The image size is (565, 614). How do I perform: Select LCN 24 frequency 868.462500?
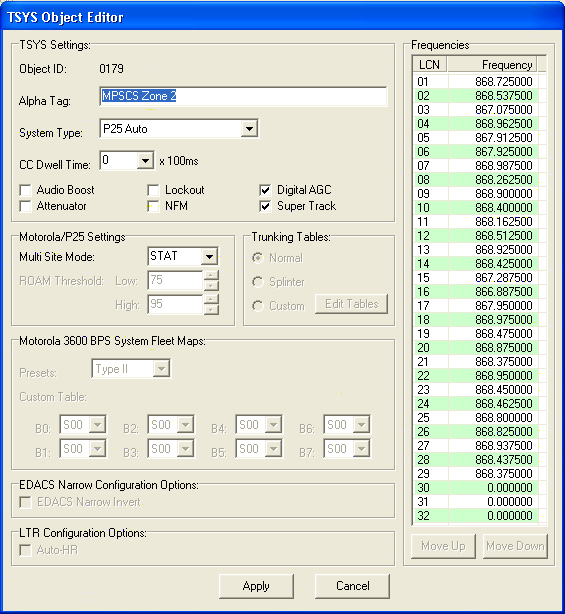point(476,404)
